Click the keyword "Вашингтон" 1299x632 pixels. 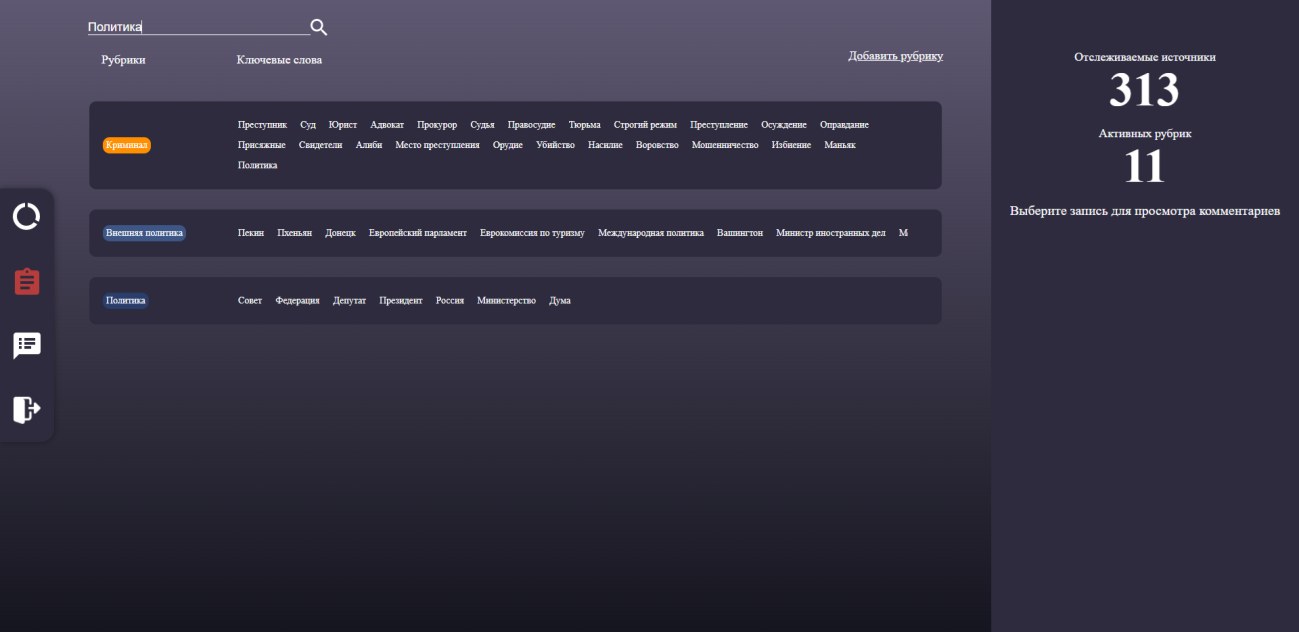(740, 233)
